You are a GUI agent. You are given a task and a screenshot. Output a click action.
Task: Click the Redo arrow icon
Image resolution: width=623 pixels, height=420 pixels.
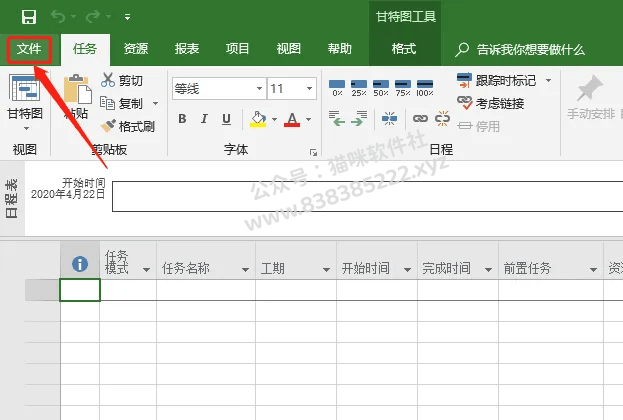click(x=93, y=17)
